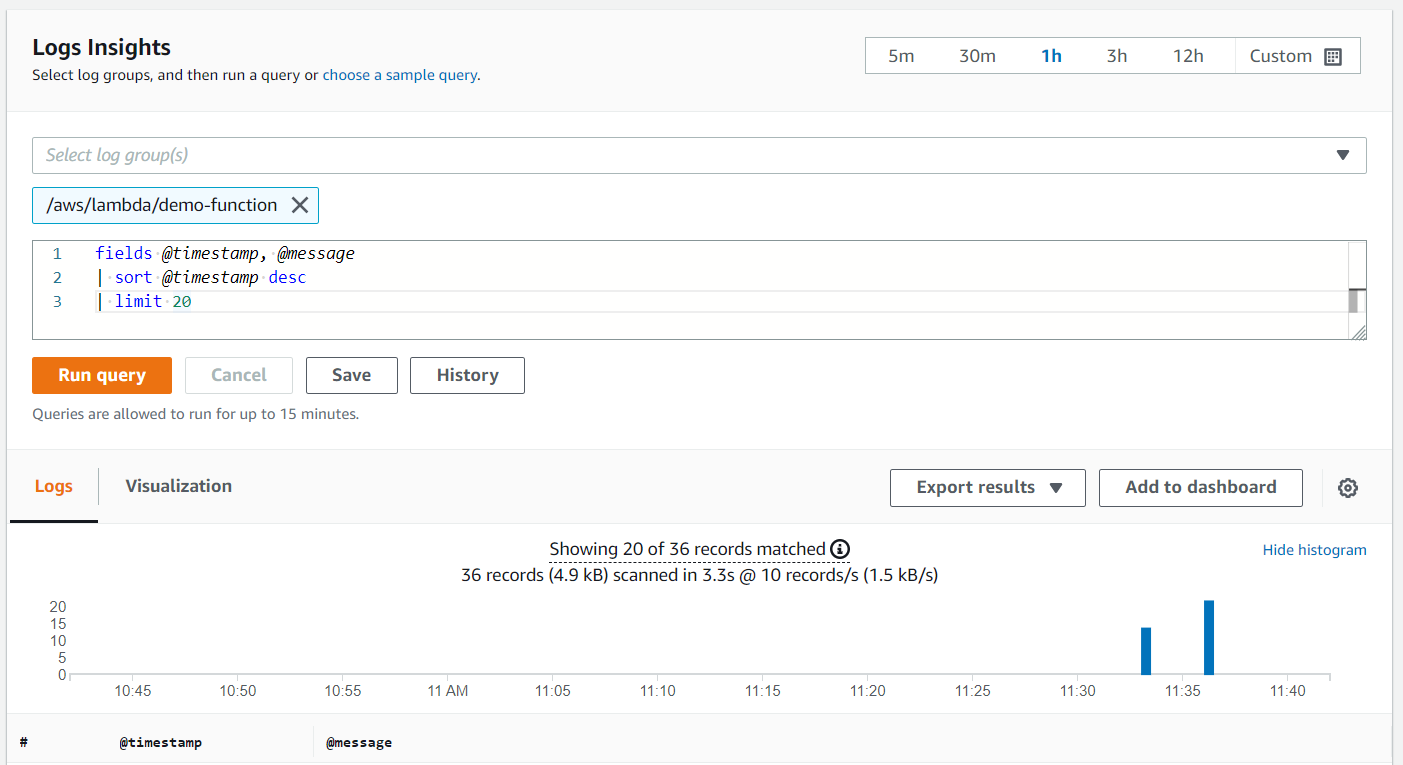Open the Export results dropdown
The height and width of the screenshot is (765, 1403).
point(987,488)
